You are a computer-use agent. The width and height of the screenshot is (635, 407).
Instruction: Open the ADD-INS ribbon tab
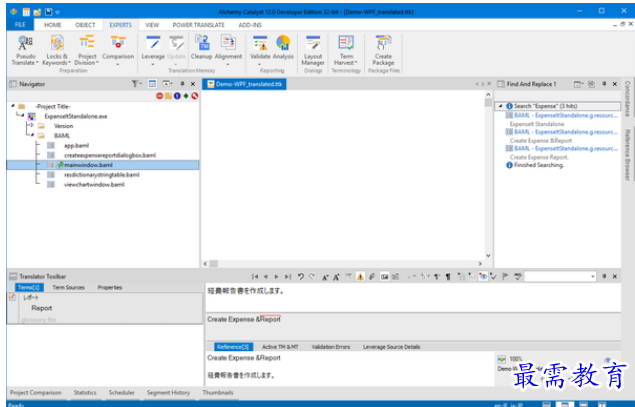click(x=250, y=25)
